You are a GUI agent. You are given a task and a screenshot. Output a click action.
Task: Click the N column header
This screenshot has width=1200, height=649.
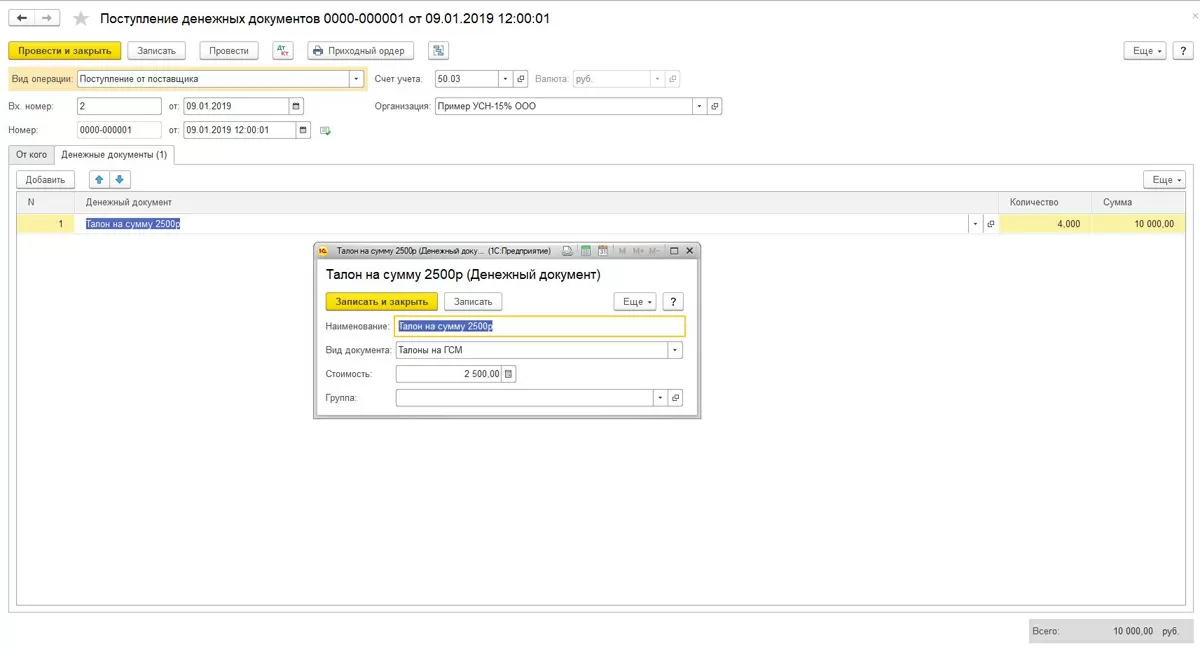click(48, 202)
